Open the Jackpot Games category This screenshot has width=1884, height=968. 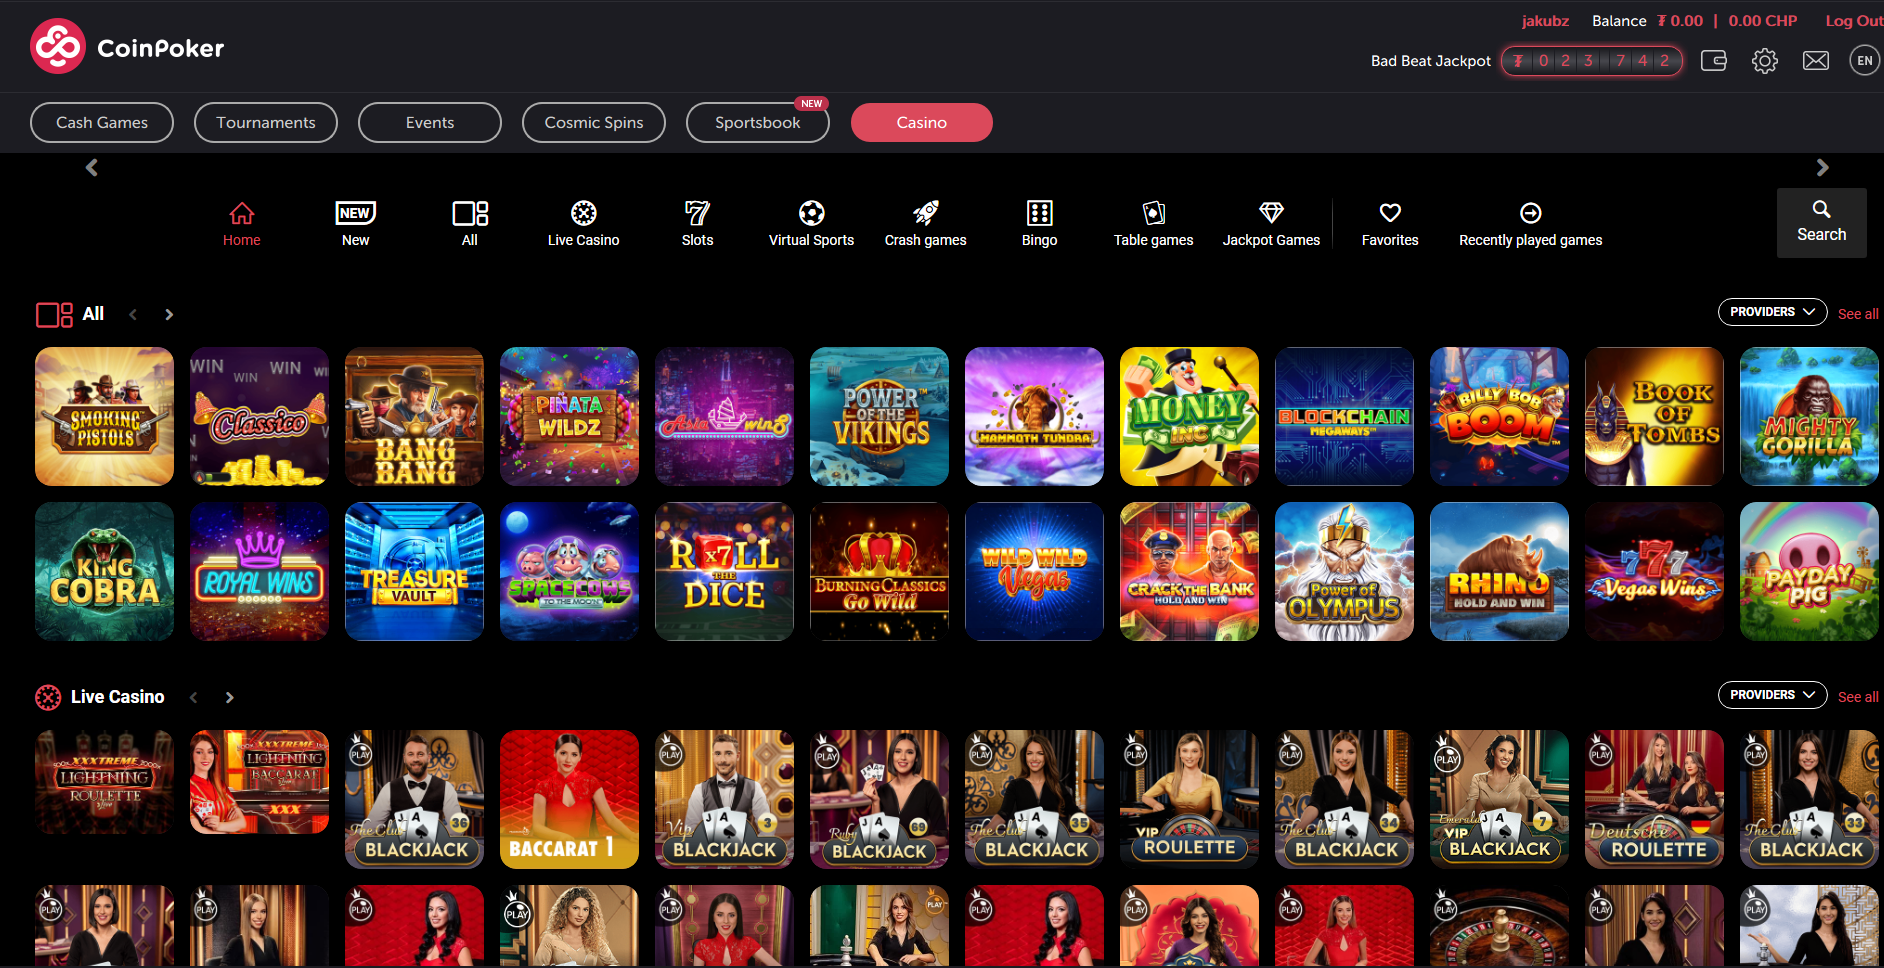tap(1271, 224)
